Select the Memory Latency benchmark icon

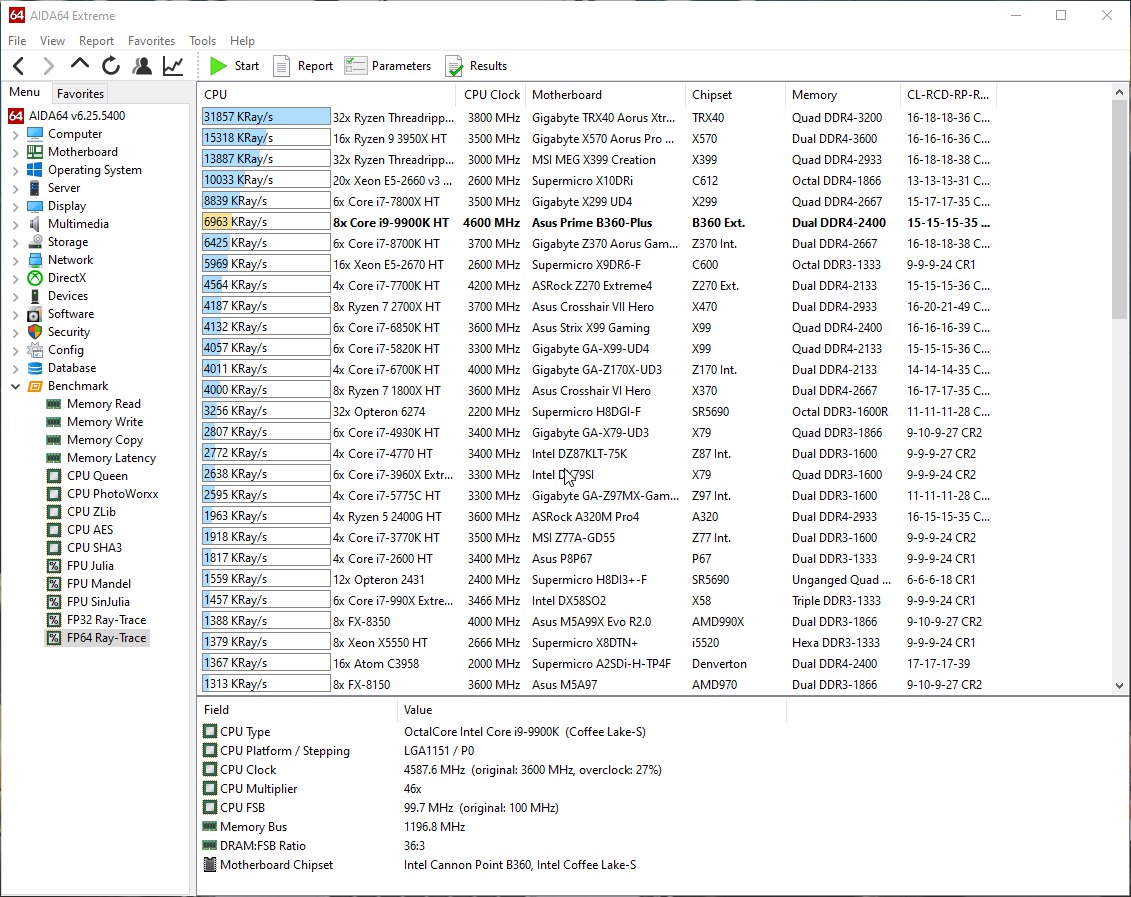click(53, 458)
